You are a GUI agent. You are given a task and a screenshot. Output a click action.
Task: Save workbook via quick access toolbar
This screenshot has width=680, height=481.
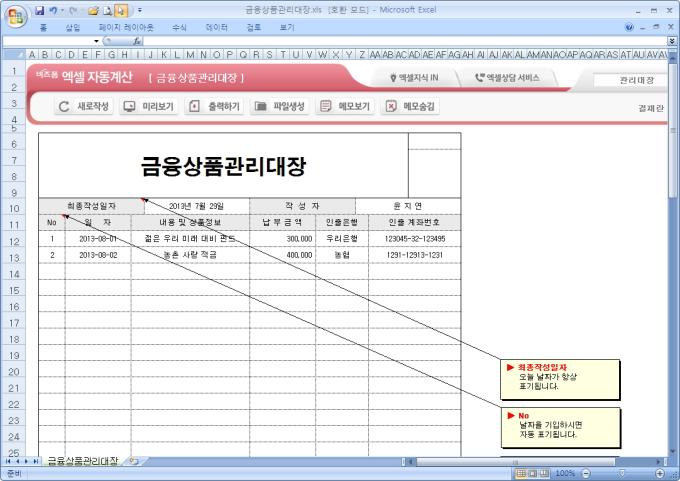(x=39, y=10)
